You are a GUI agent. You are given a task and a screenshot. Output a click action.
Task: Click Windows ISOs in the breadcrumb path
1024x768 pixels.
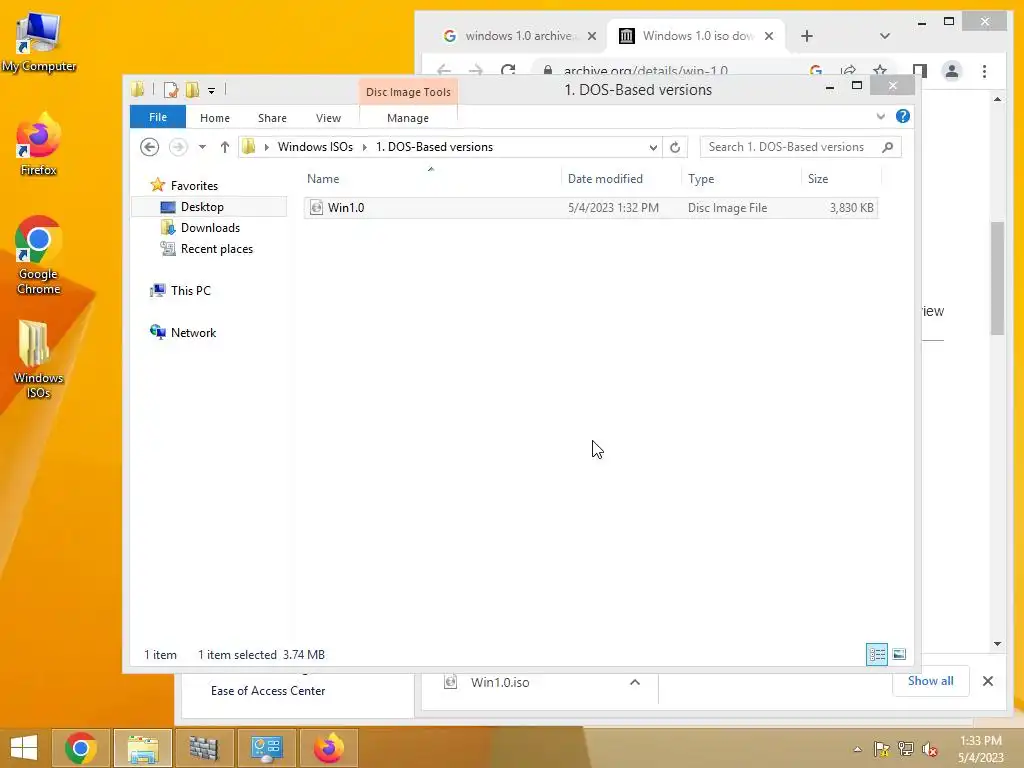point(315,147)
